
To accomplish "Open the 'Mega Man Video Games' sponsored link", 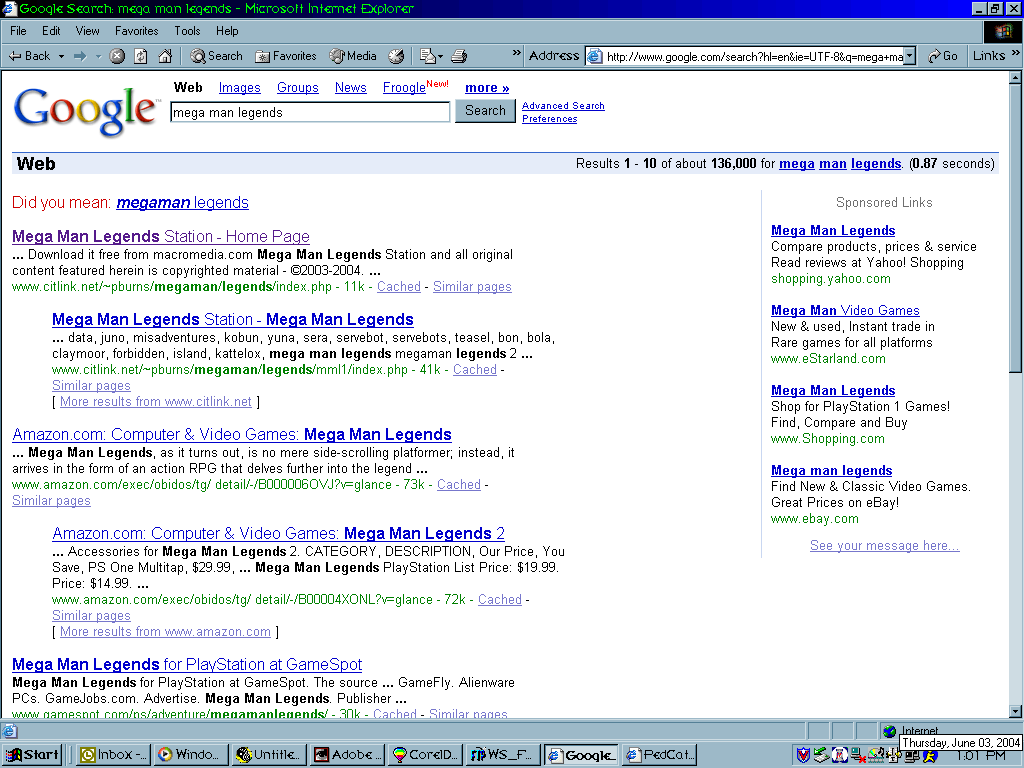I will click(x=845, y=310).
